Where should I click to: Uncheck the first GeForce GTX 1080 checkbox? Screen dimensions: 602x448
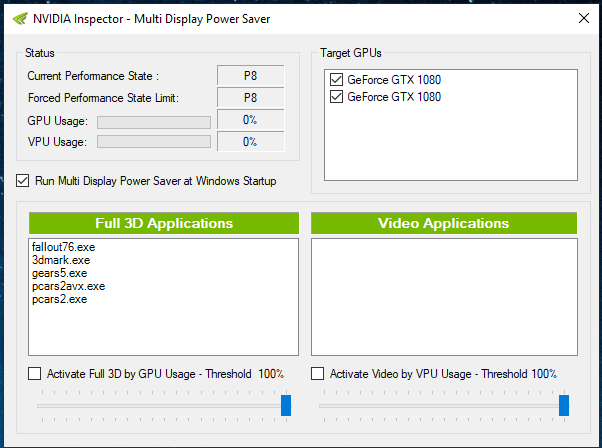tap(336, 79)
